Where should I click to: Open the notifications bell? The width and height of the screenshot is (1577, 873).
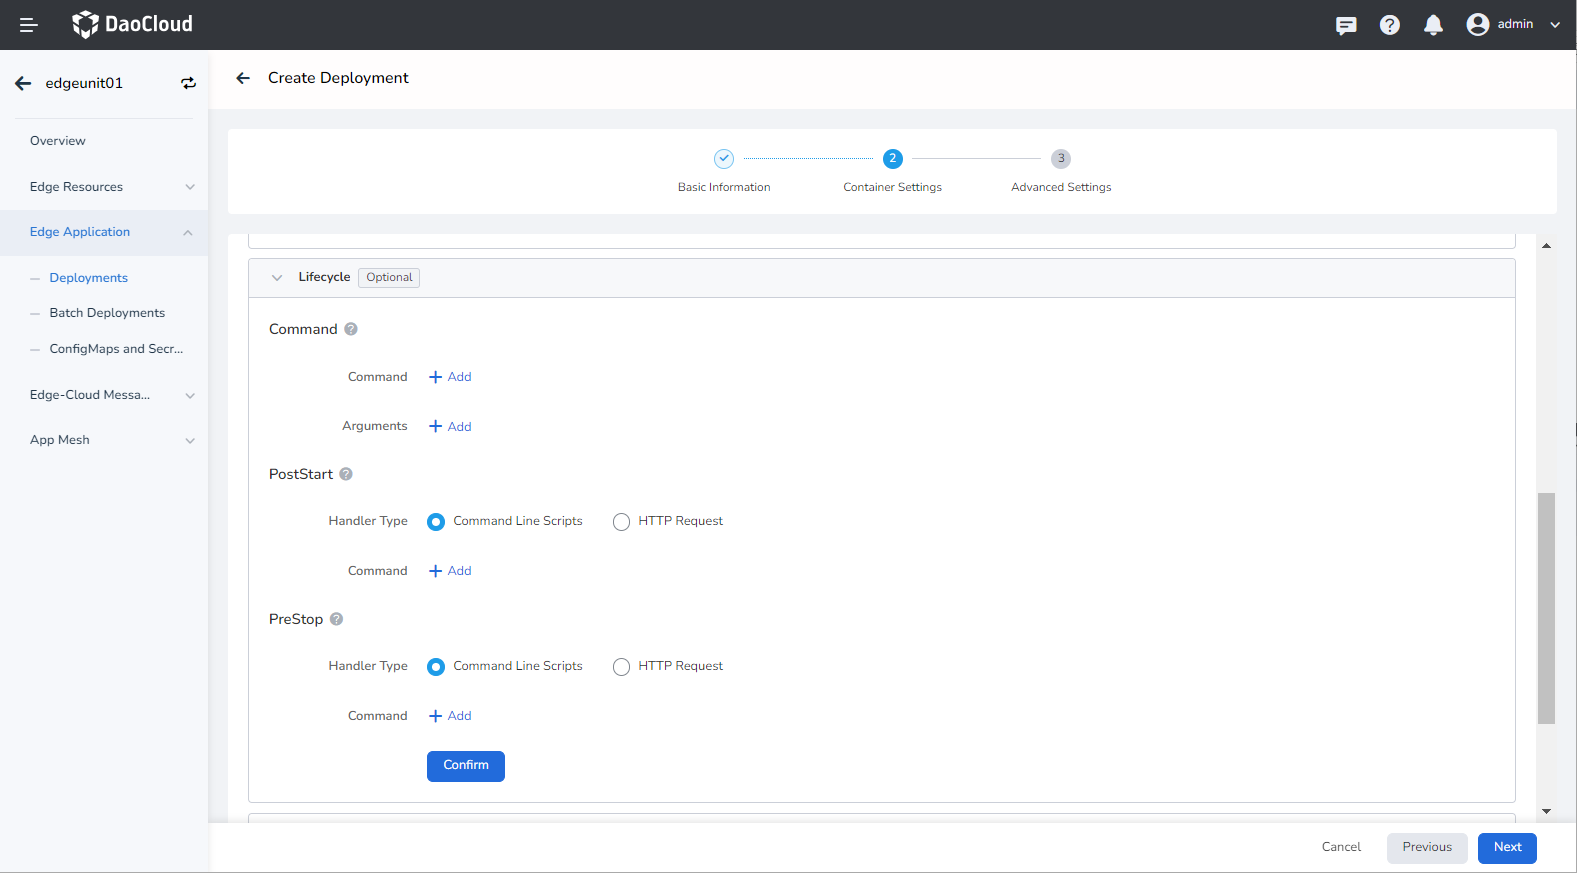(1432, 25)
